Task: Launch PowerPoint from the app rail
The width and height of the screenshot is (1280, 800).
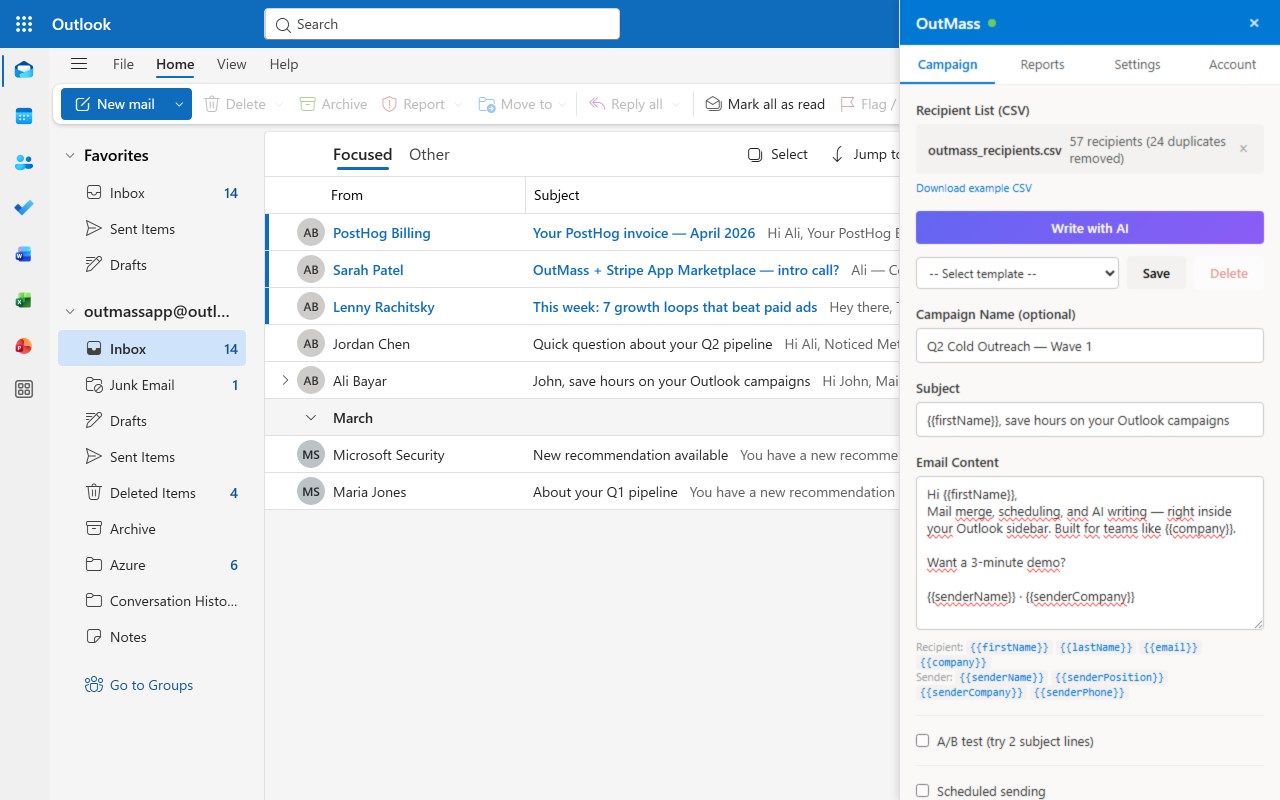Action: (24, 346)
